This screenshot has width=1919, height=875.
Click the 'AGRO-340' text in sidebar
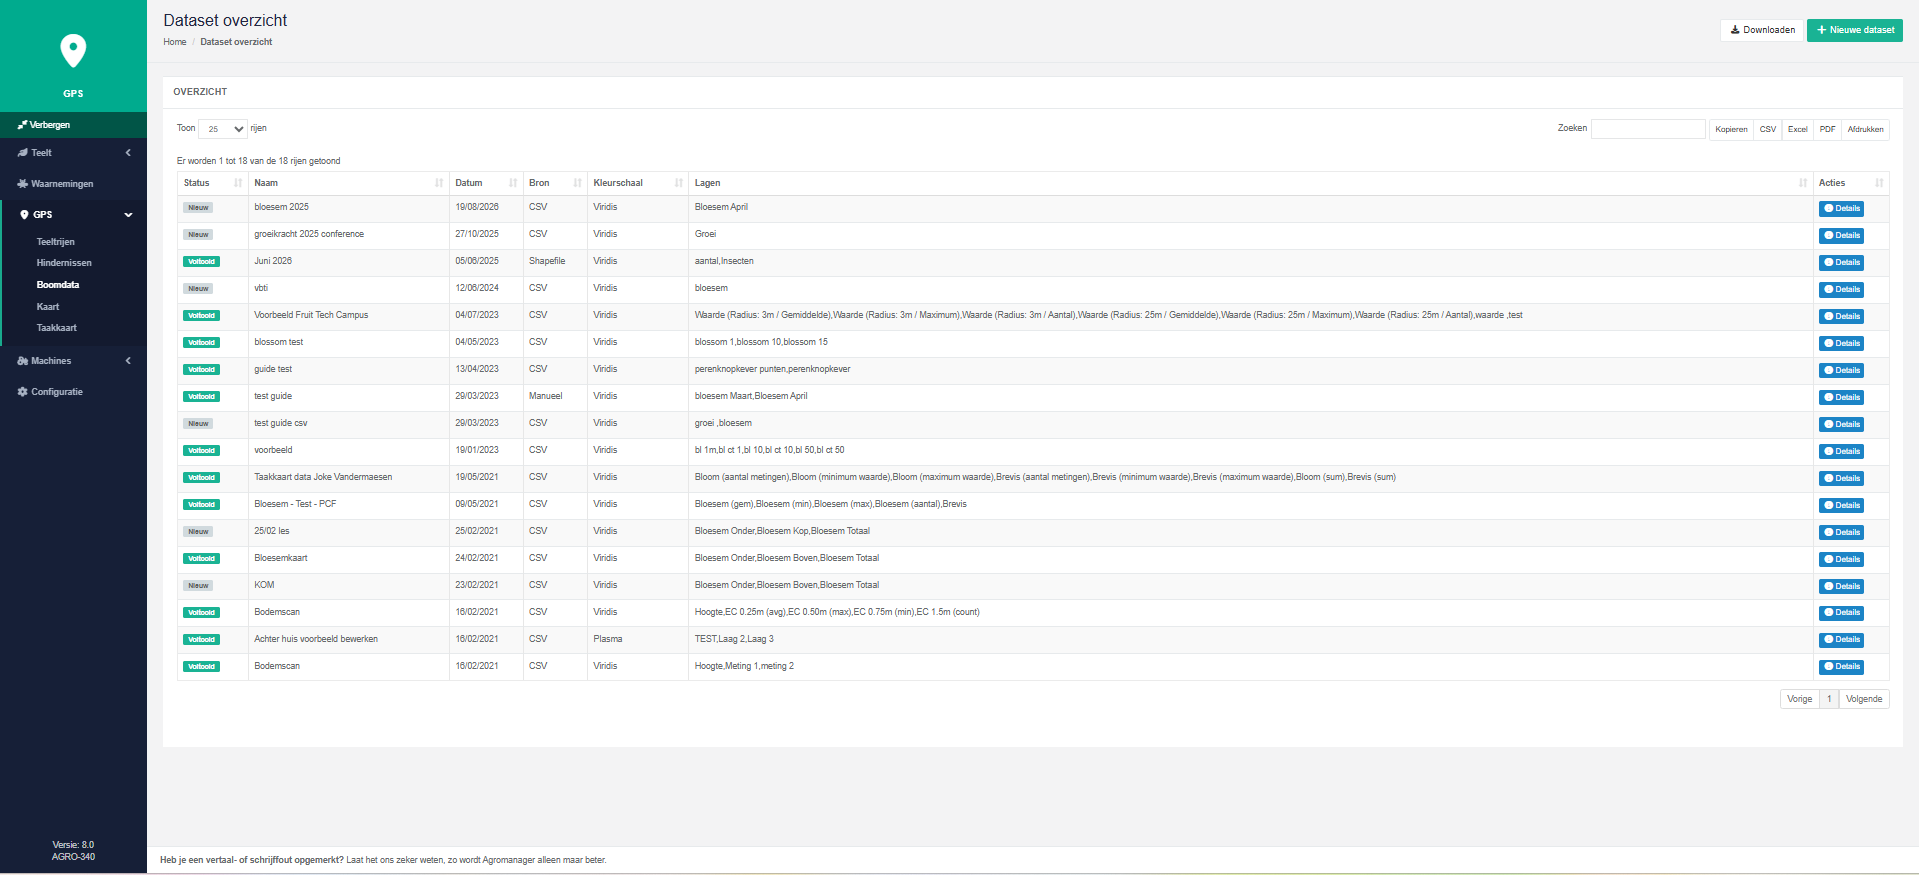click(x=73, y=857)
